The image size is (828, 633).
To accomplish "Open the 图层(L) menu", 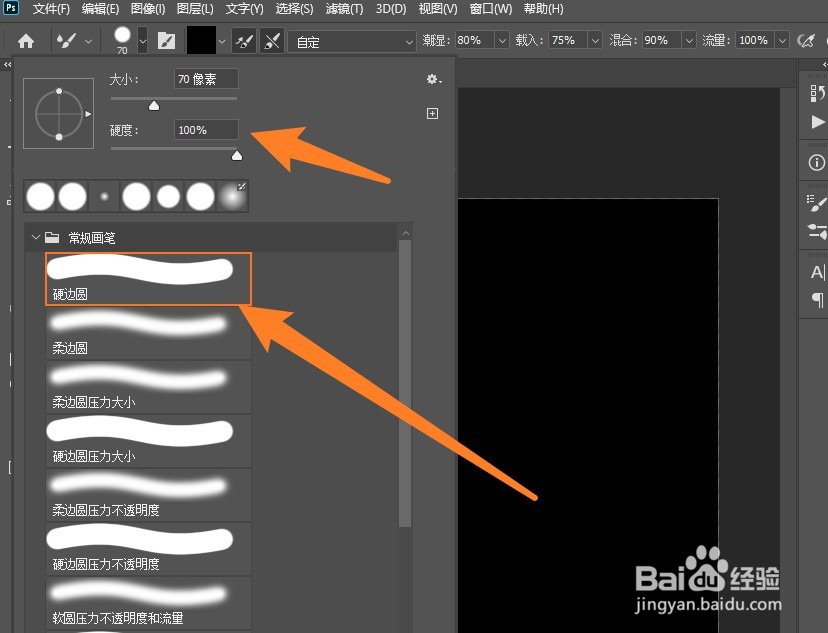I will (195, 9).
